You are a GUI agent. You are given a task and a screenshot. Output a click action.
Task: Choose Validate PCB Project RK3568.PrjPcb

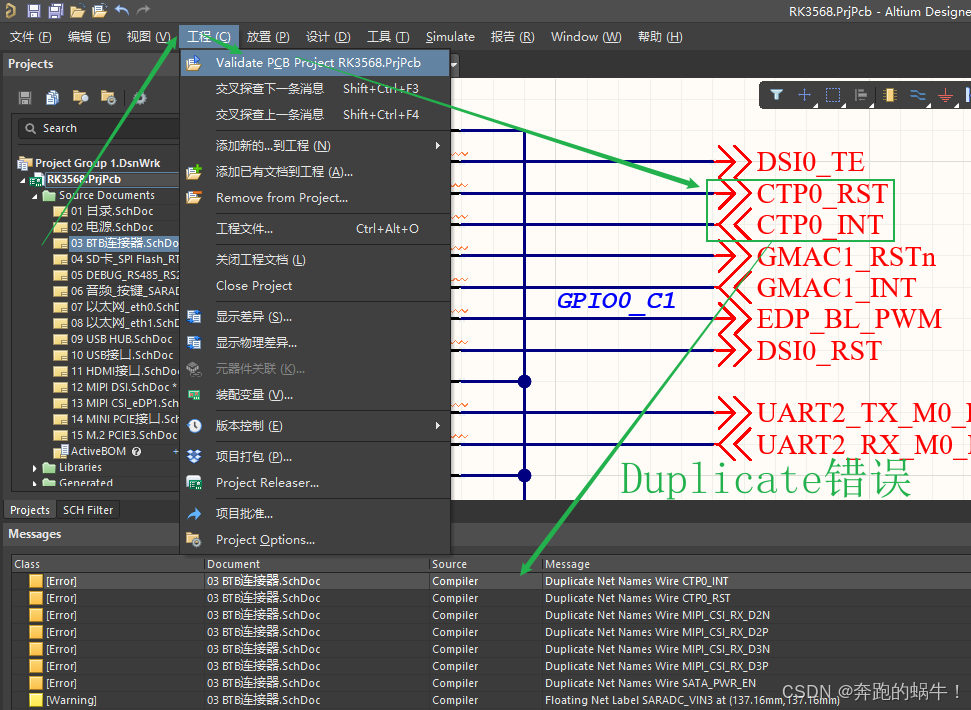pyautogui.click(x=315, y=63)
